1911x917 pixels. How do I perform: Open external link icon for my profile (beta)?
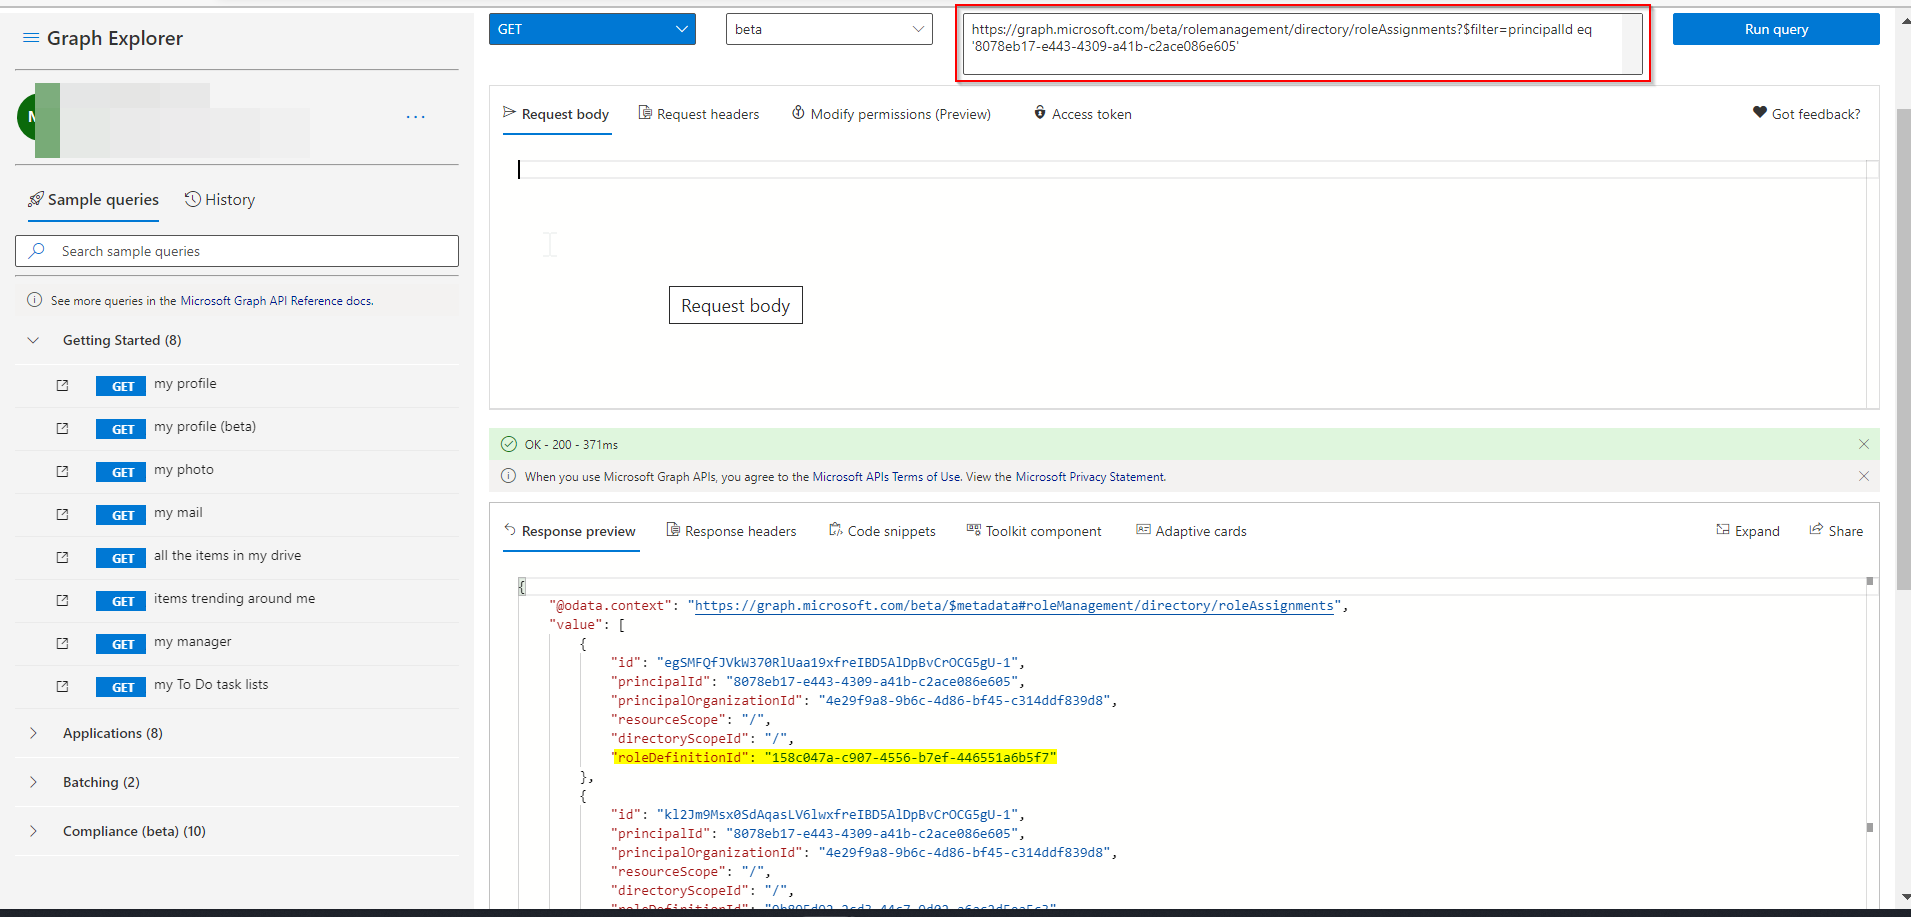click(x=62, y=428)
